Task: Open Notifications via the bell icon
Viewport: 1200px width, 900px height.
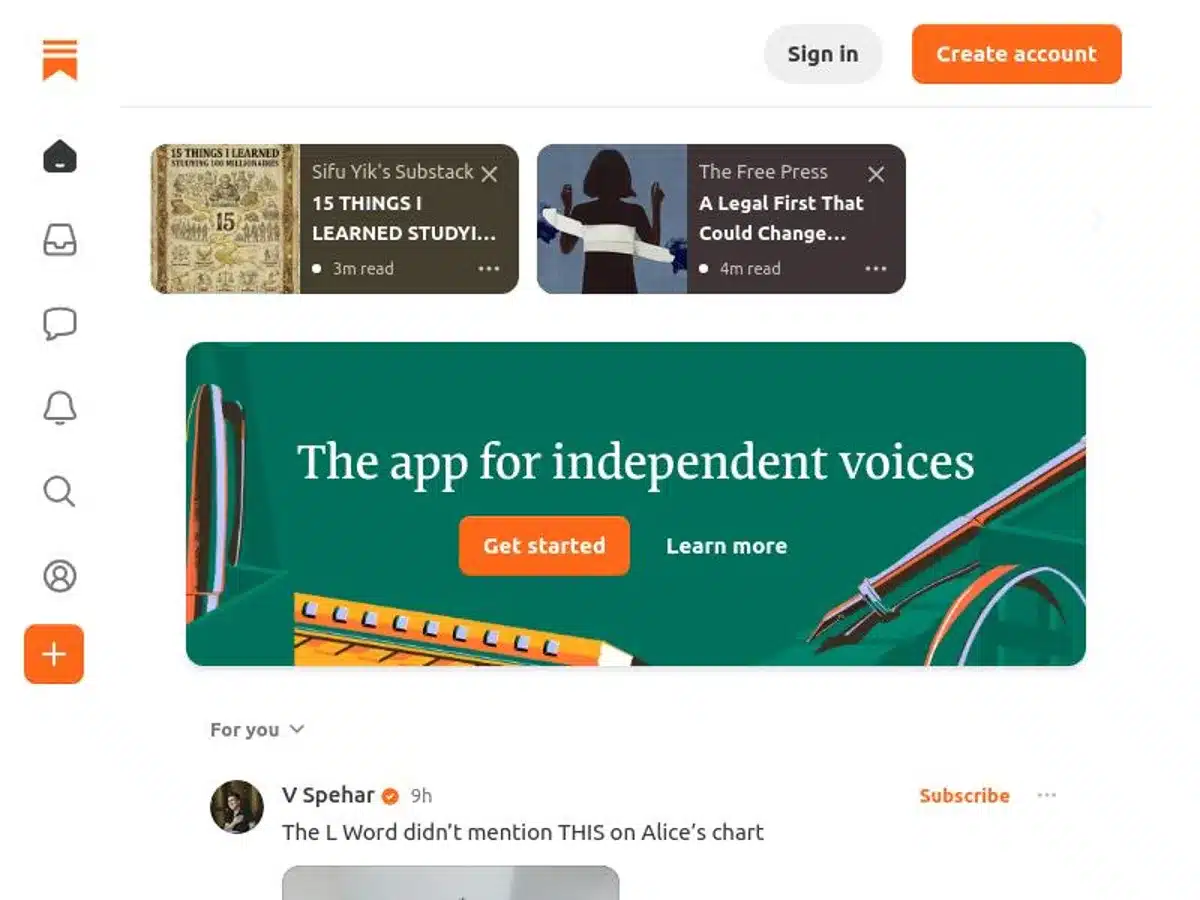Action: (60, 408)
